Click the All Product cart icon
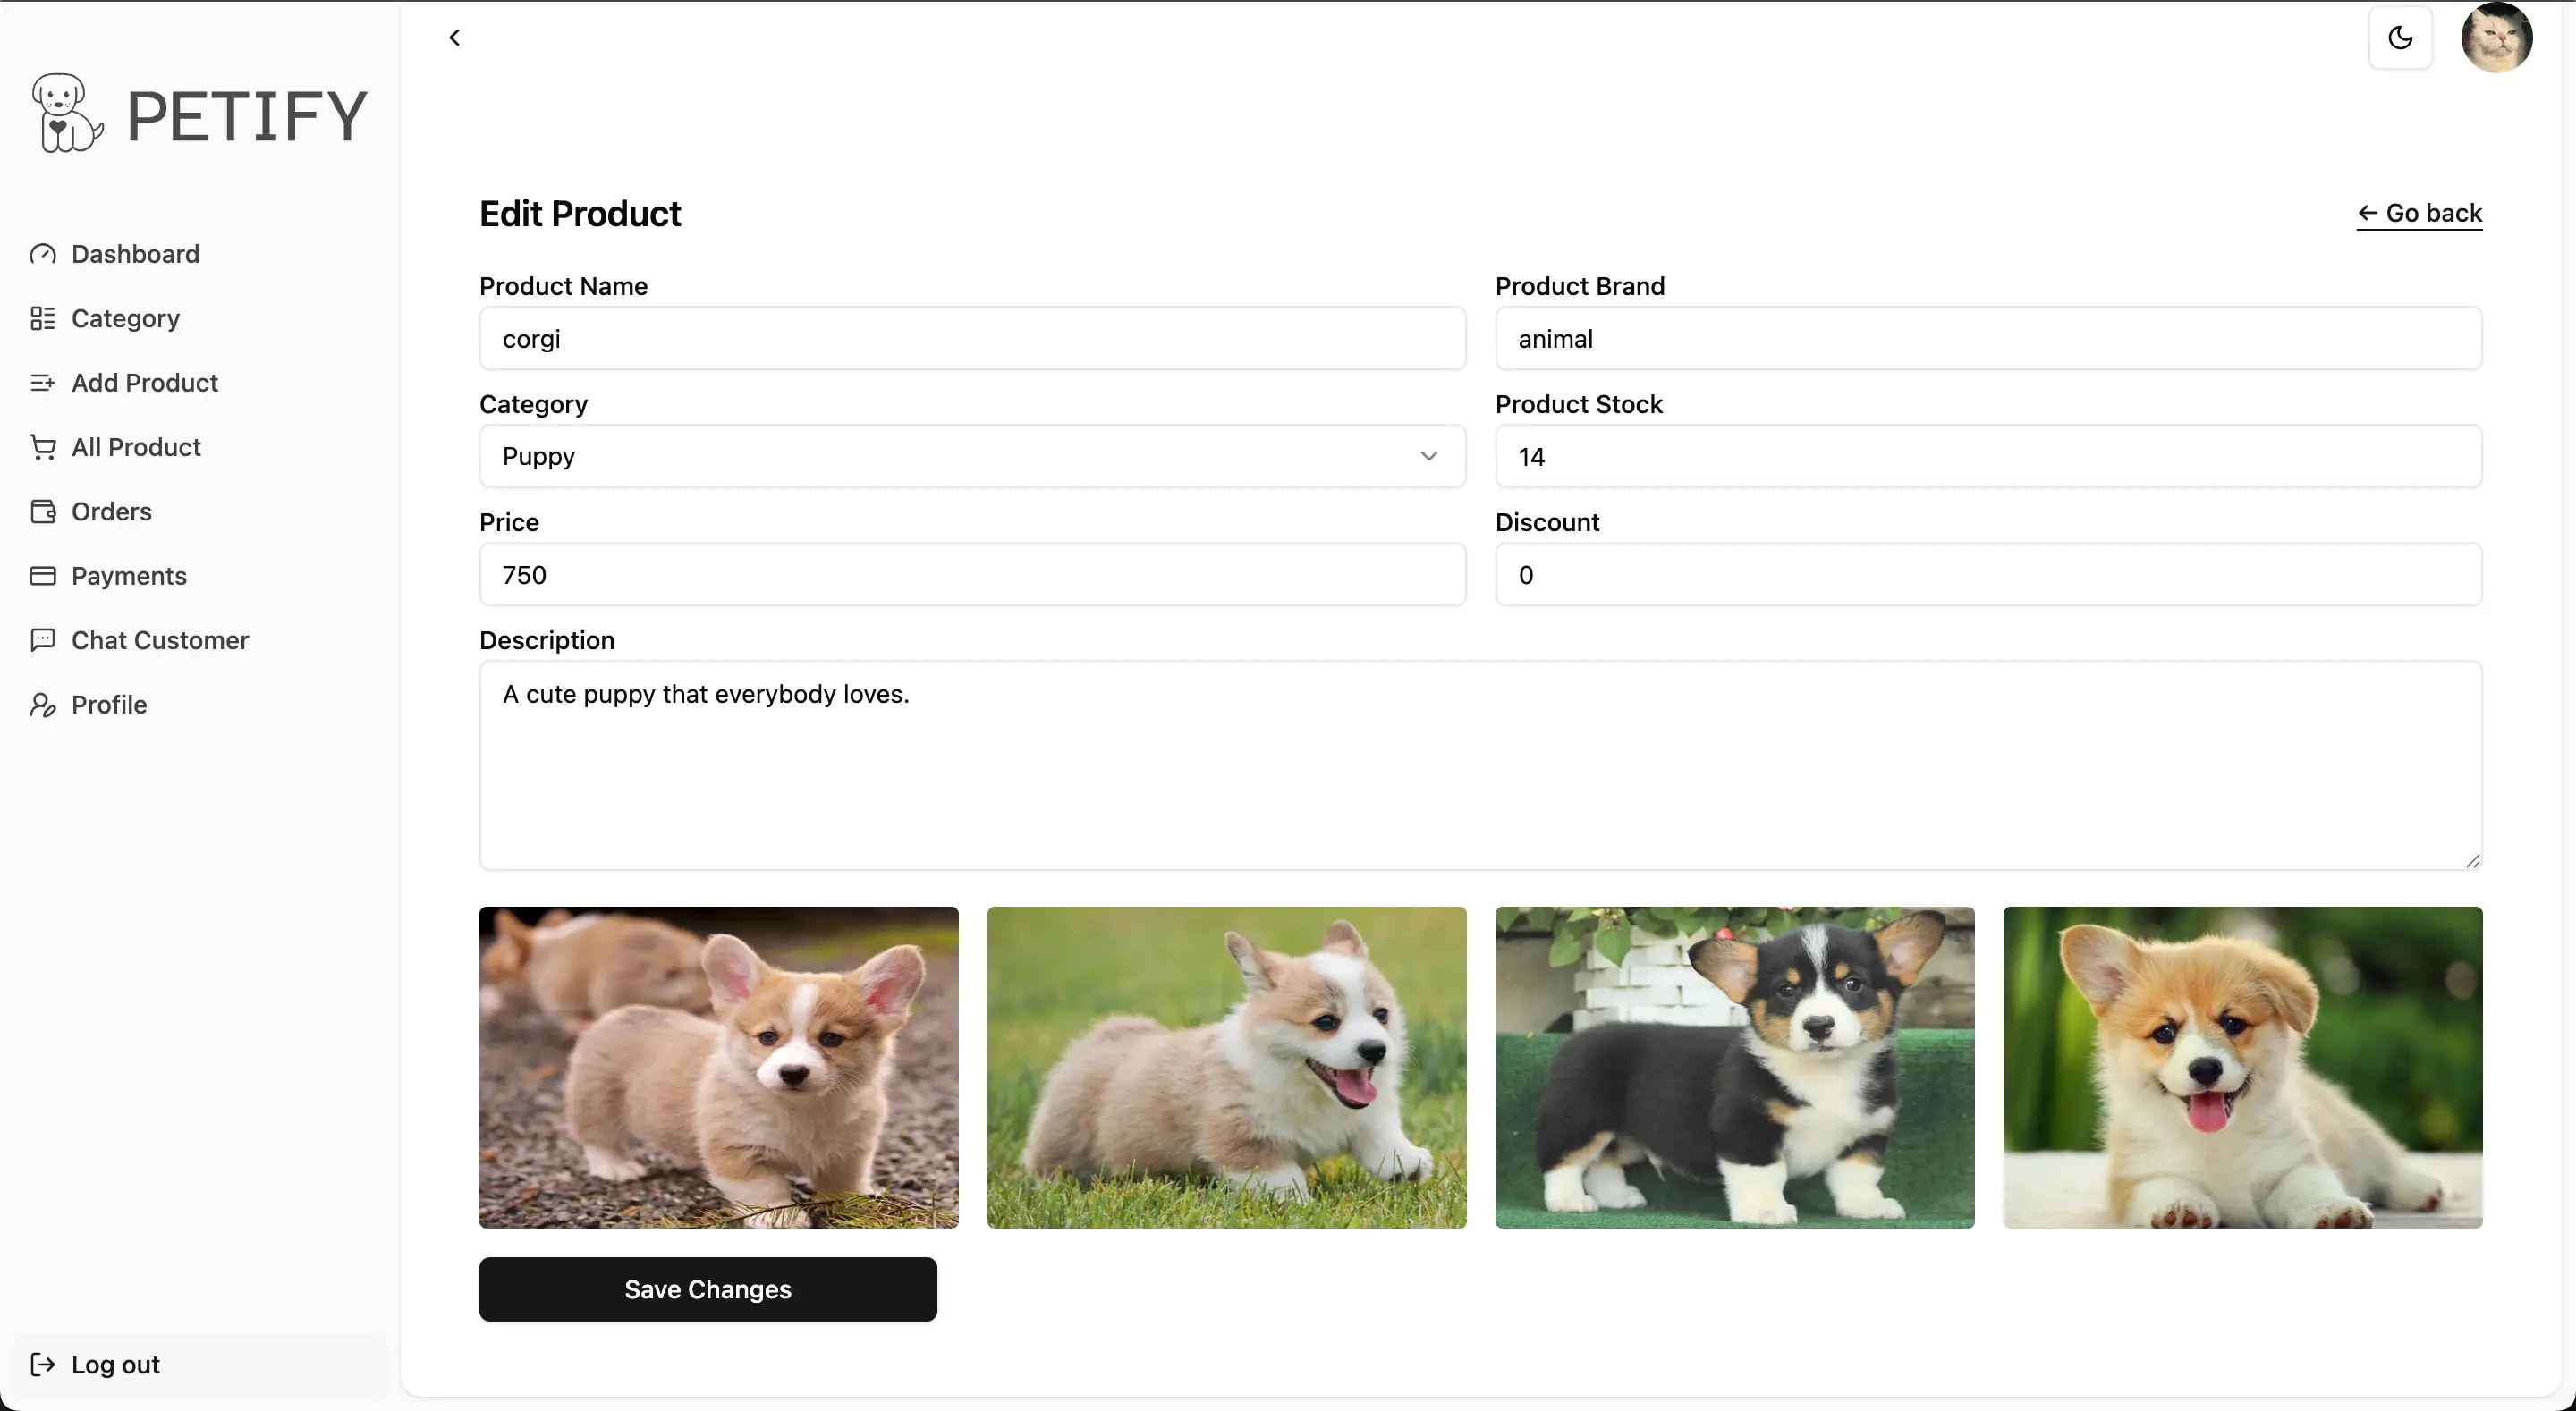Screen dimensions: 2576x1411 pyautogui.click(x=42, y=447)
